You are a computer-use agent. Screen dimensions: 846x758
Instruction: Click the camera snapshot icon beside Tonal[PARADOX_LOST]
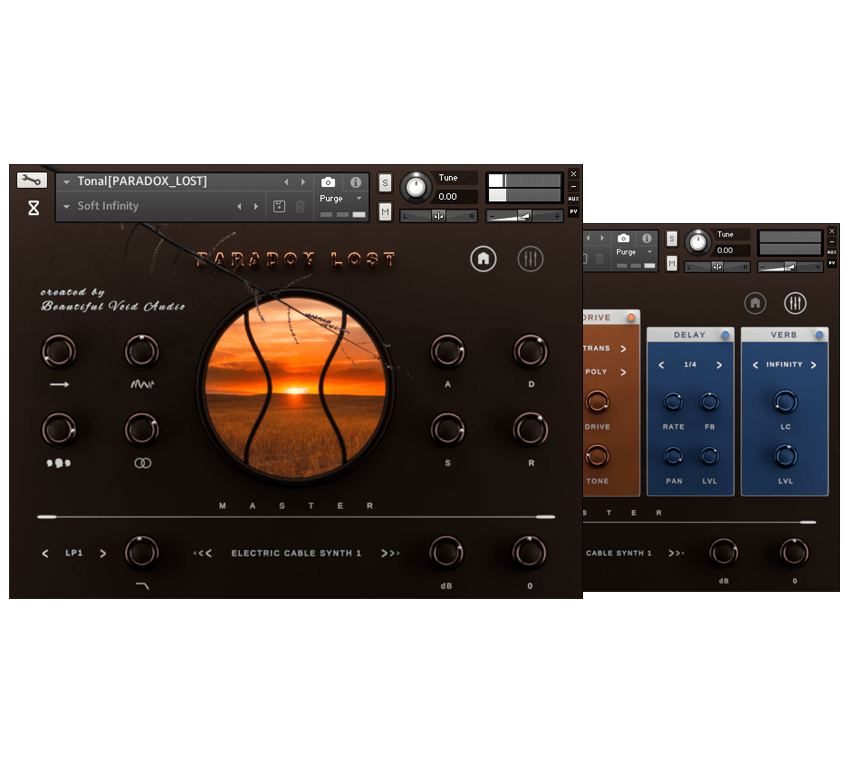(328, 182)
